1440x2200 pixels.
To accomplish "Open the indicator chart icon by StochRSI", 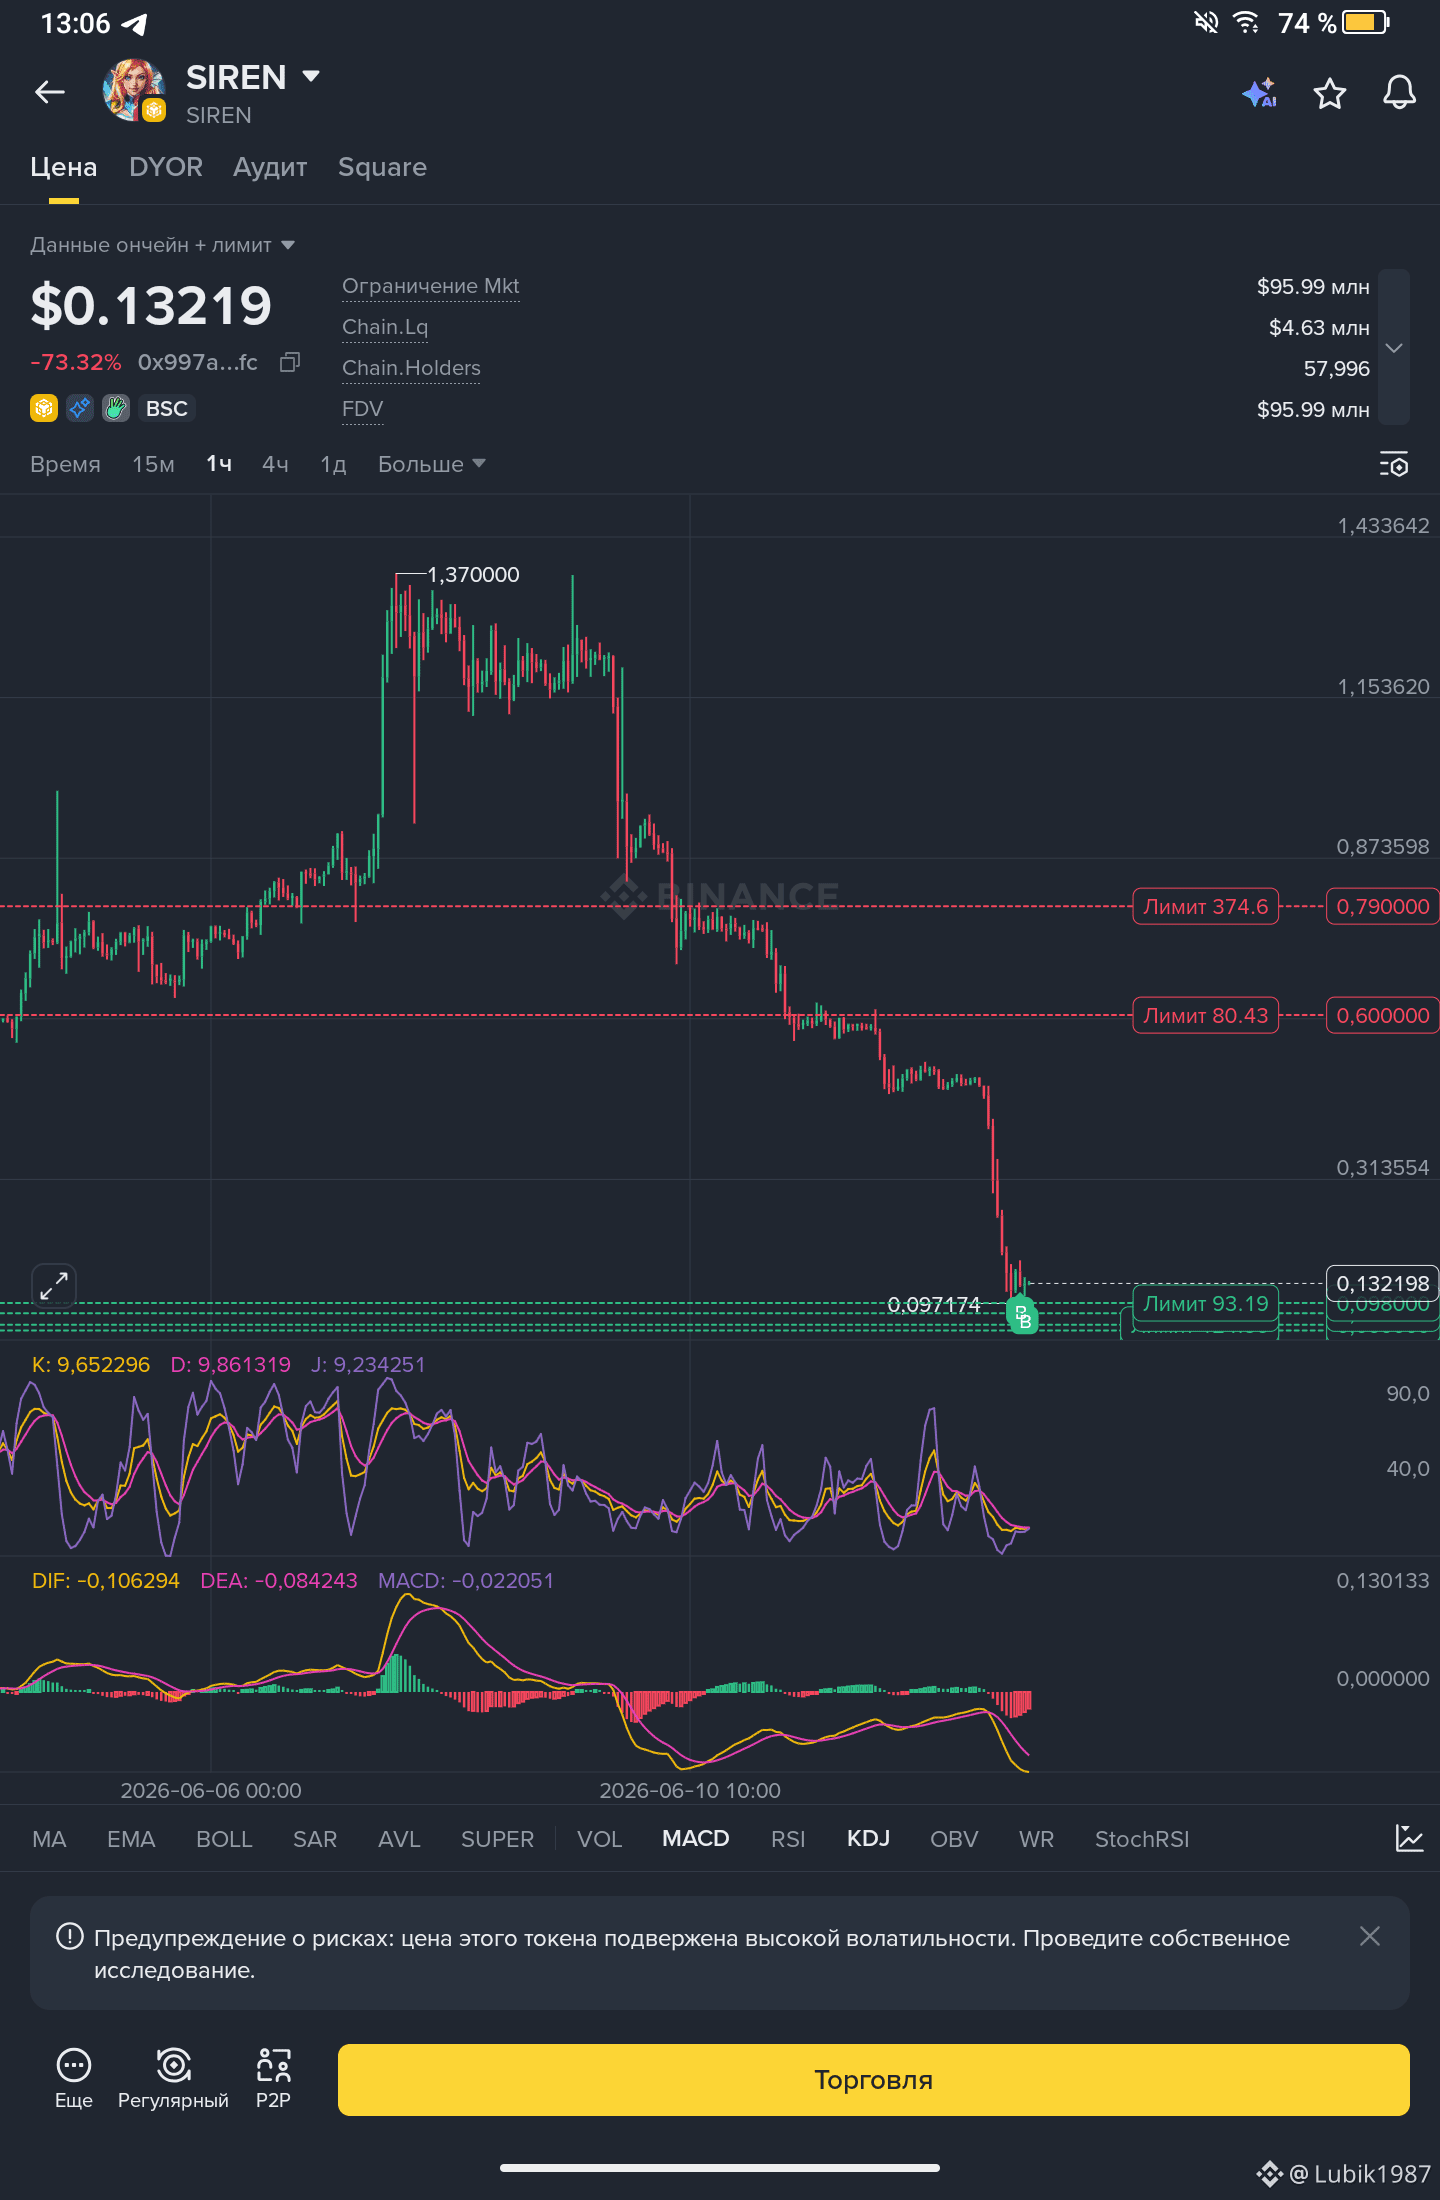I will (1409, 1838).
